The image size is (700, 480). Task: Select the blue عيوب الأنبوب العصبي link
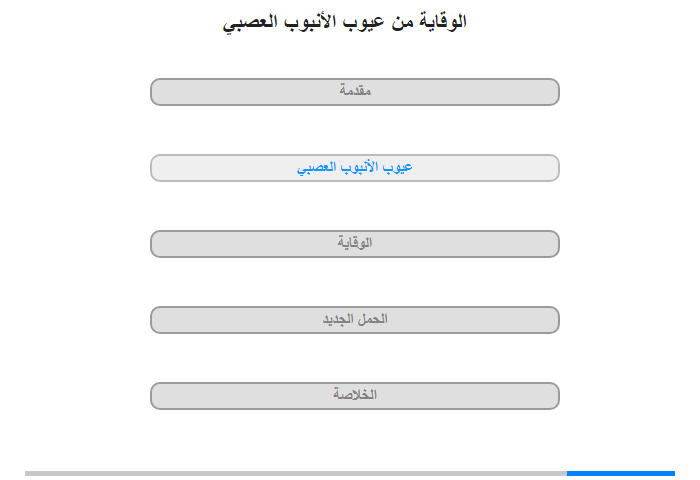pyautogui.click(x=354, y=167)
